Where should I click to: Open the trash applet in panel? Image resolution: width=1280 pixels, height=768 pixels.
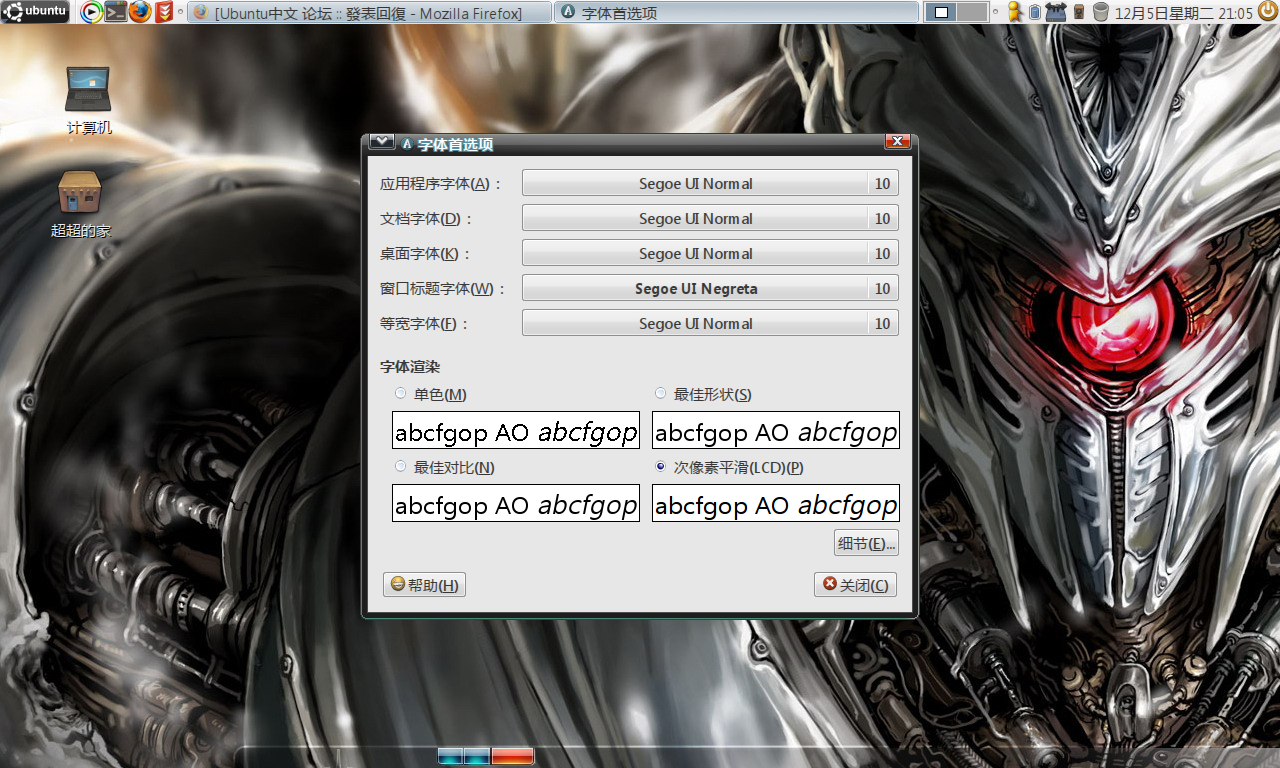[x=1101, y=12]
